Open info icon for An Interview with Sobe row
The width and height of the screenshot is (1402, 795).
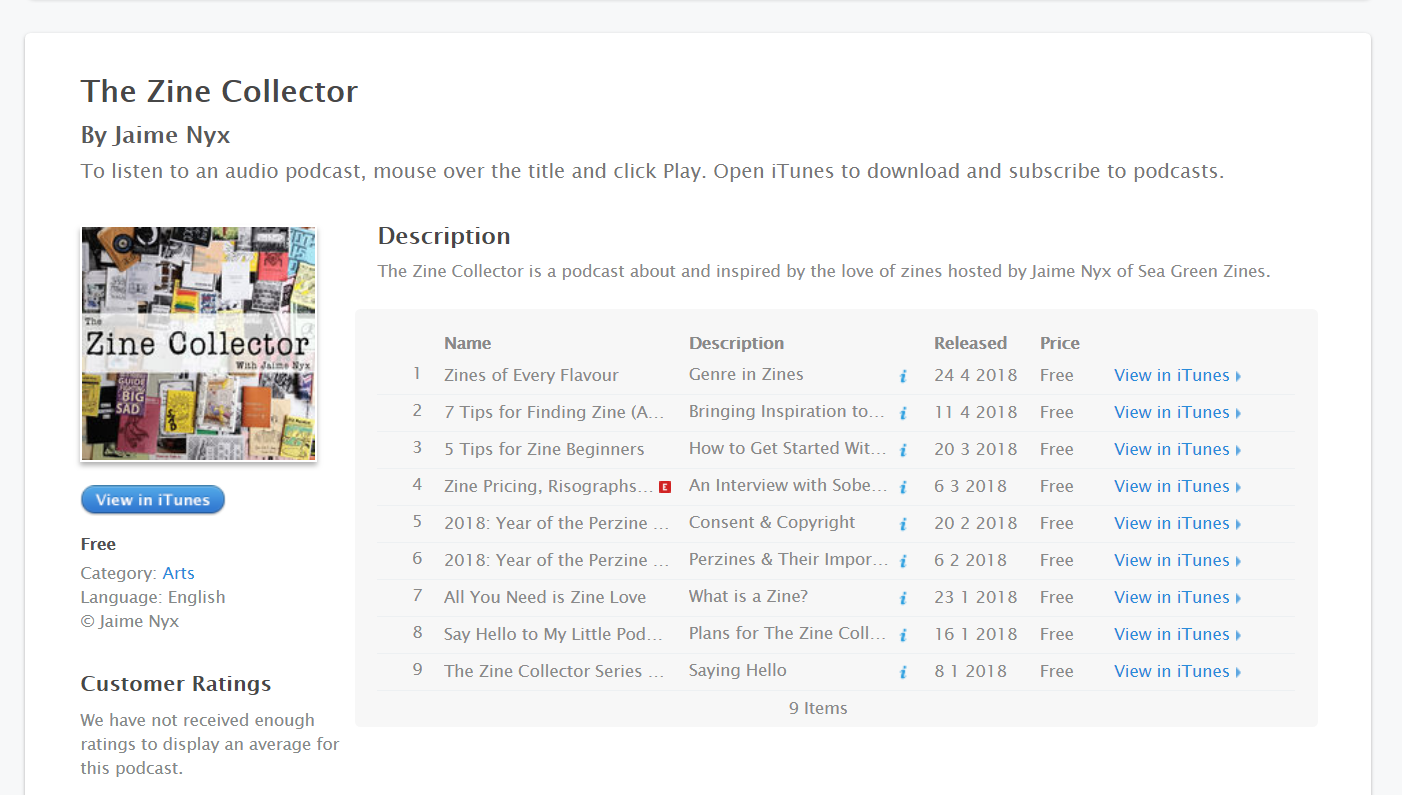coord(902,487)
